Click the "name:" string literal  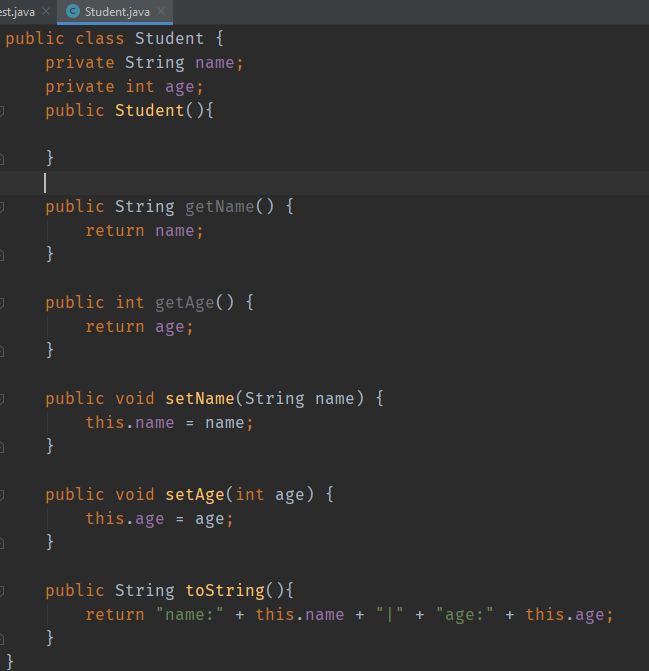[190, 615]
